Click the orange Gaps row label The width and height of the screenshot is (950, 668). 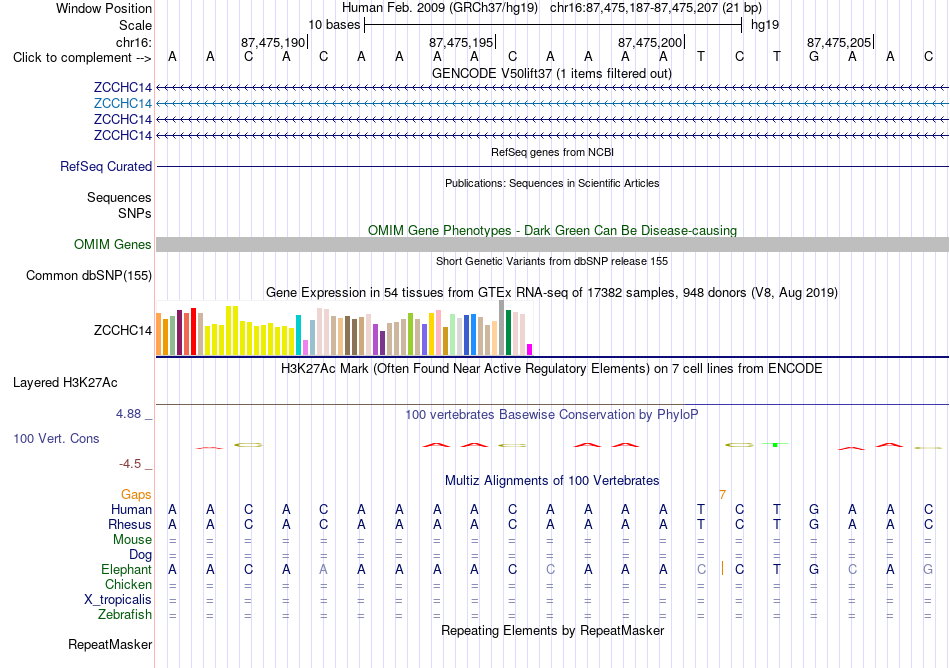136,495
